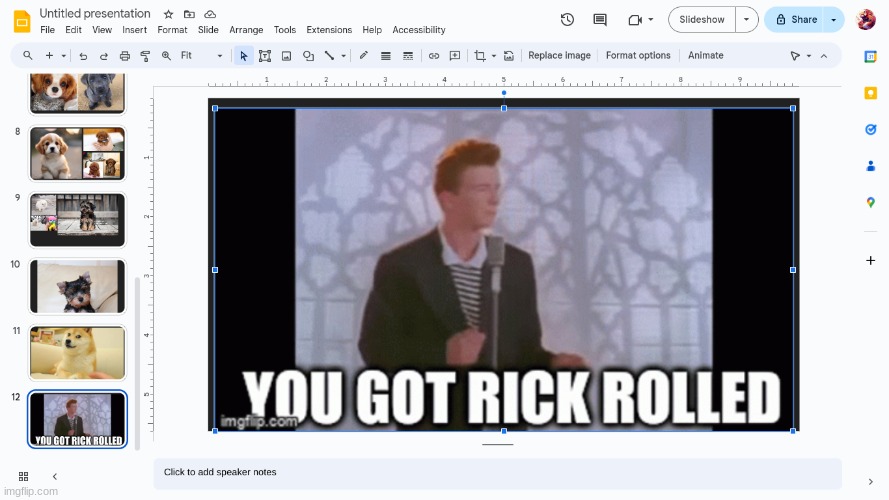The image size is (889, 500).
Task: Insert a text box
Action: click(265, 56)
